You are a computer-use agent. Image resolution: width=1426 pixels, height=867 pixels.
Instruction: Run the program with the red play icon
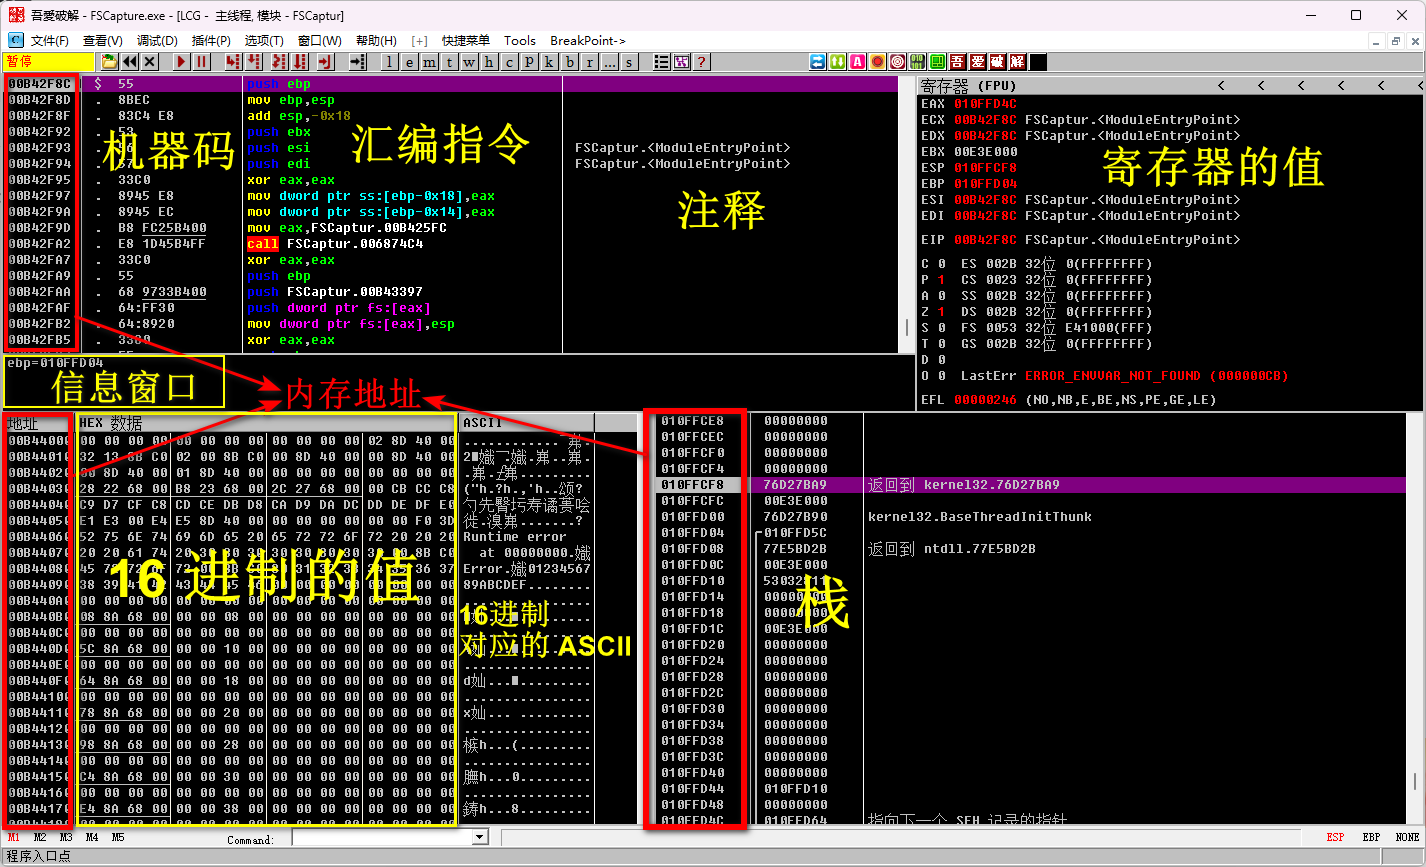[181, 61]
